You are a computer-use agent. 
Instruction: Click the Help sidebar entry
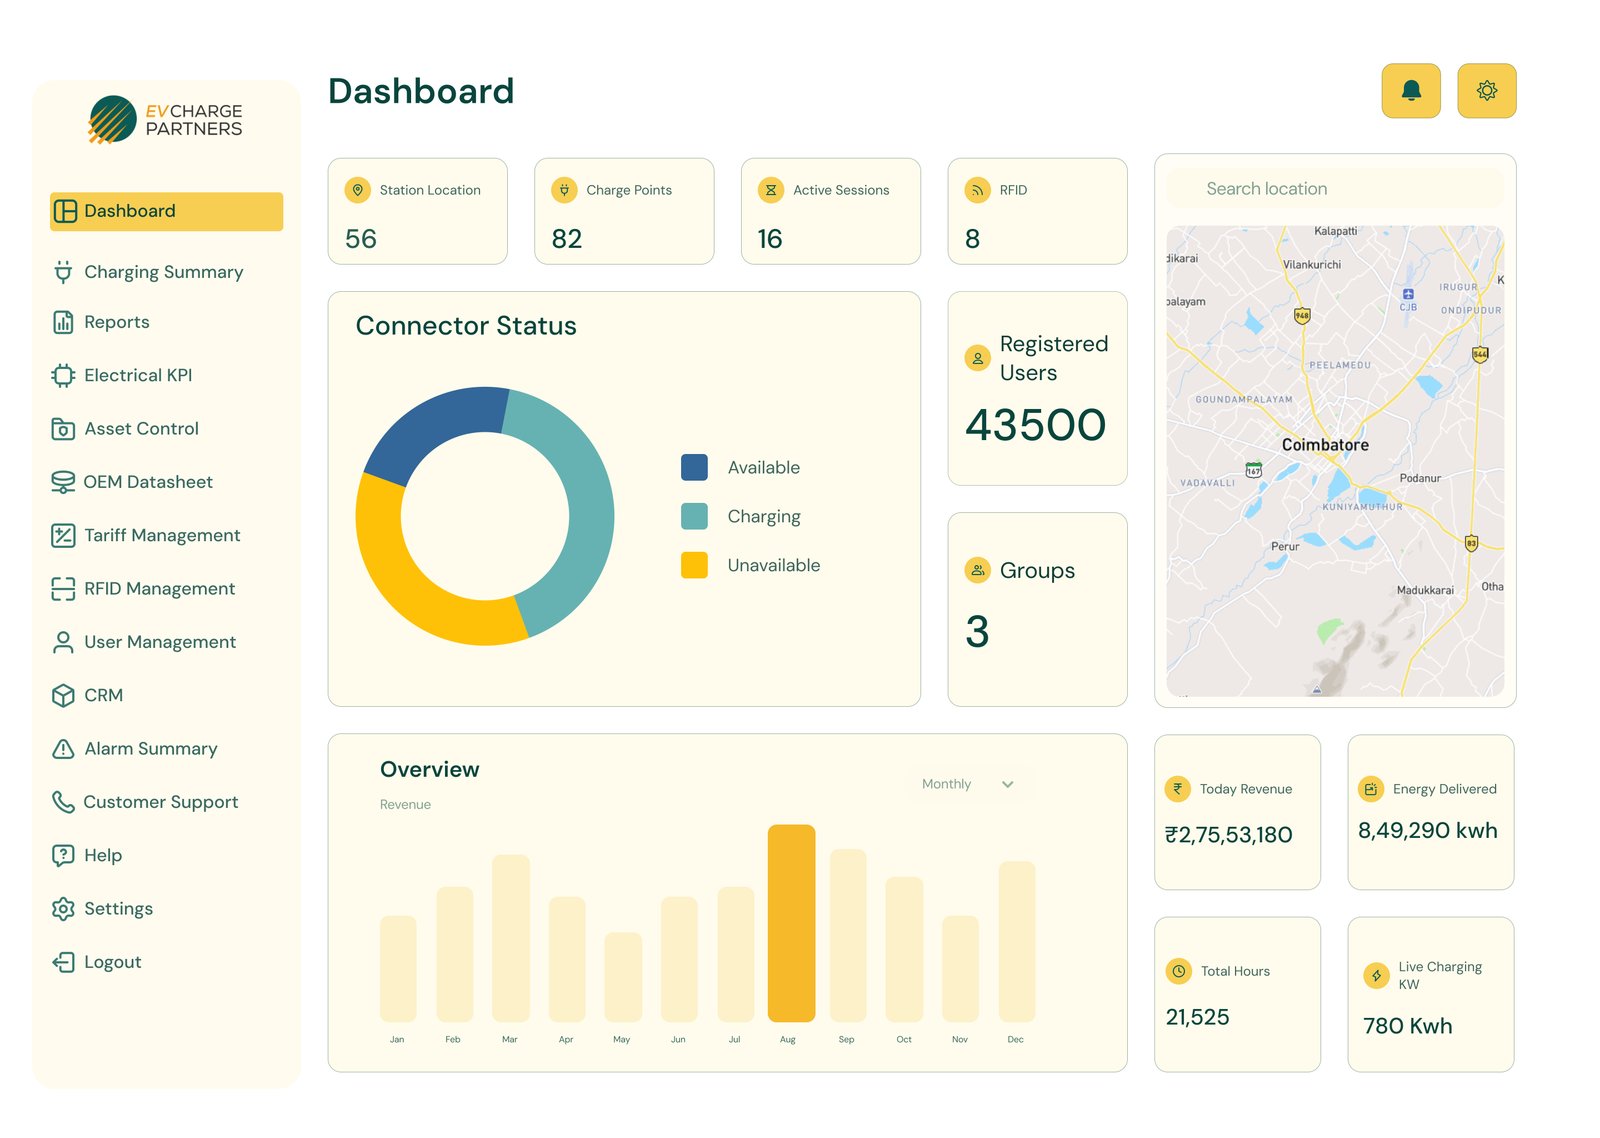(100, 855)
